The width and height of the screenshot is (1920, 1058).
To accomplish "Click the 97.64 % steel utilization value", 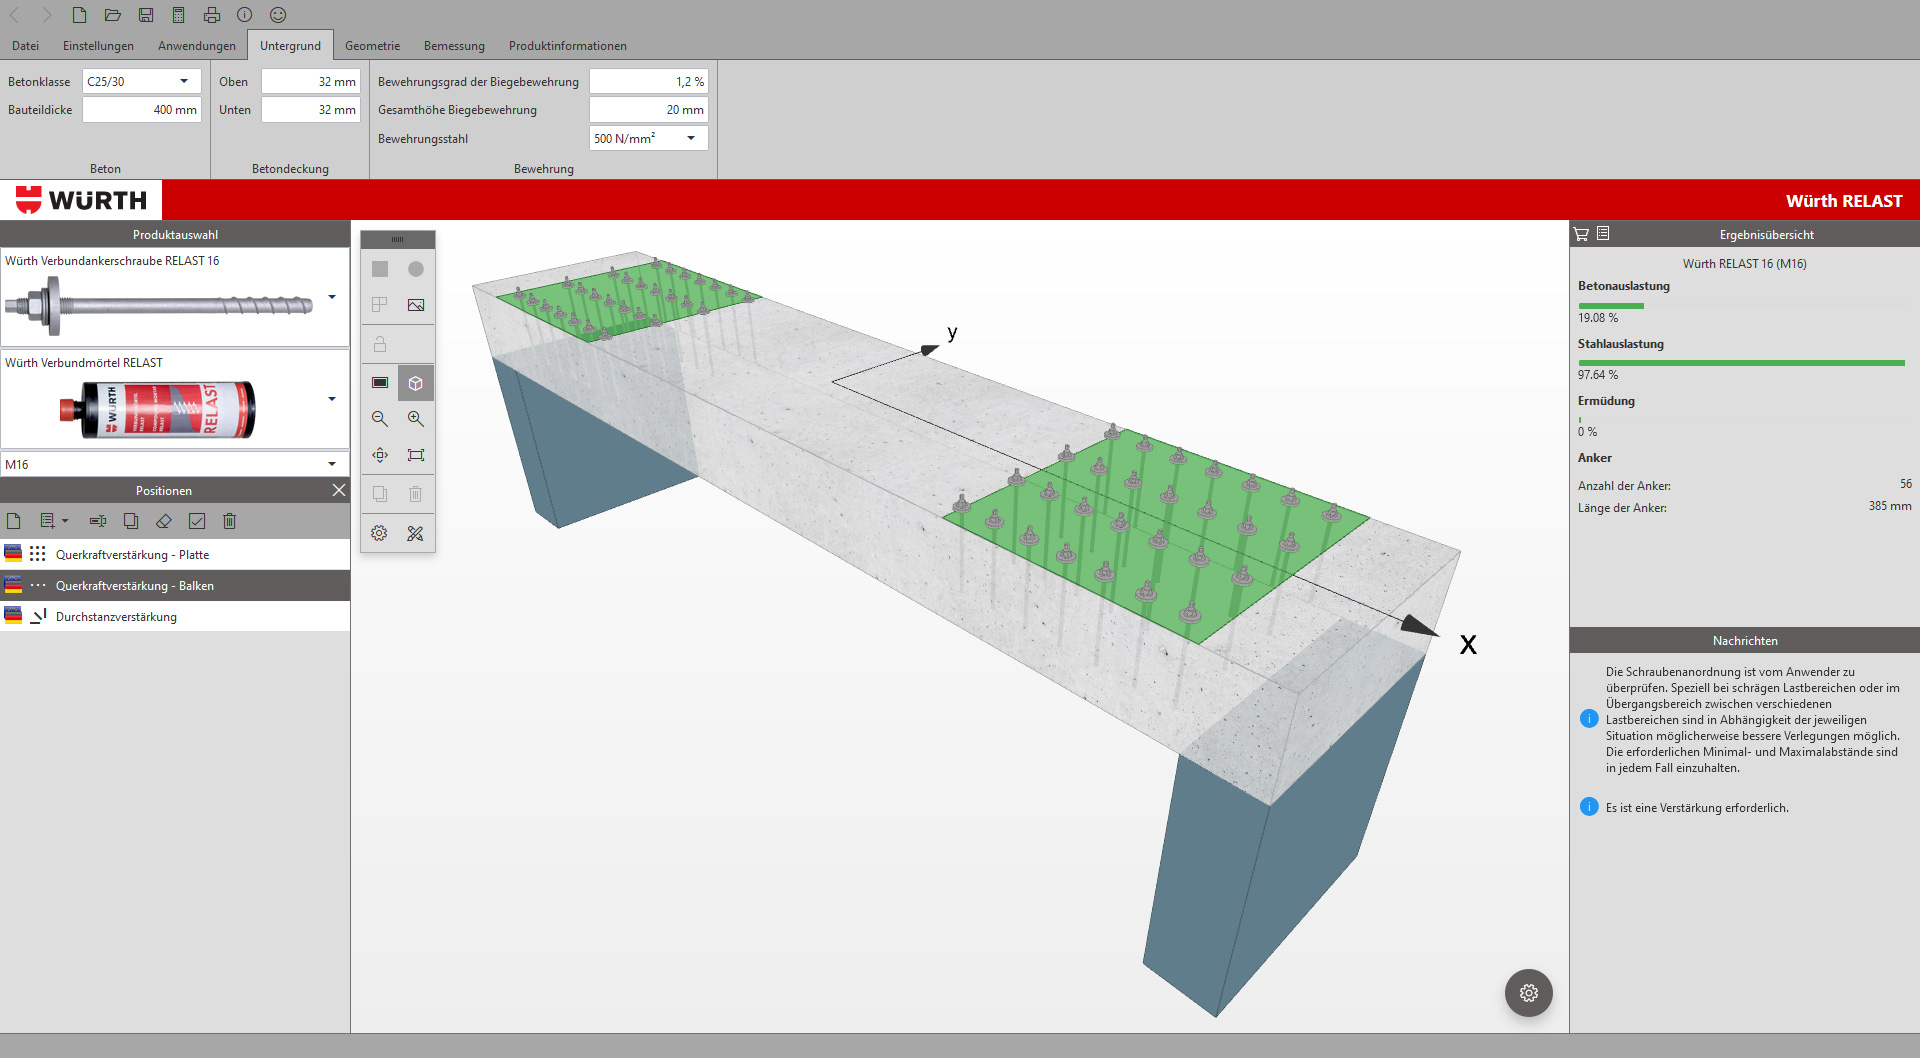I will [1598, 375].
